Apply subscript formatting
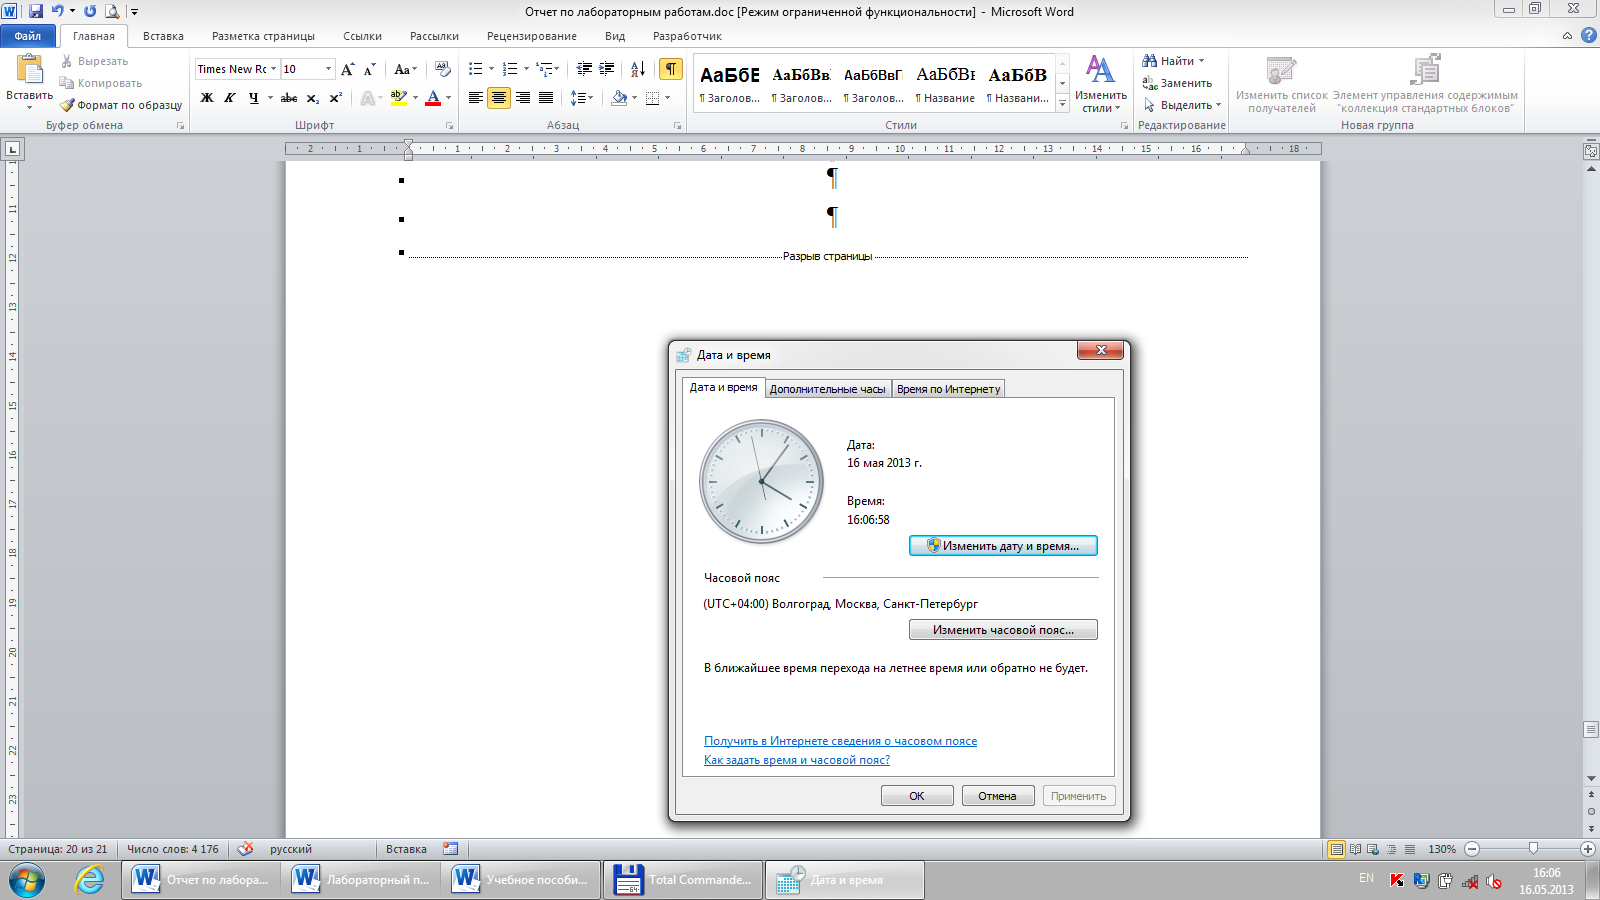This screenshot has width=1600, height=900. point(312,98)
